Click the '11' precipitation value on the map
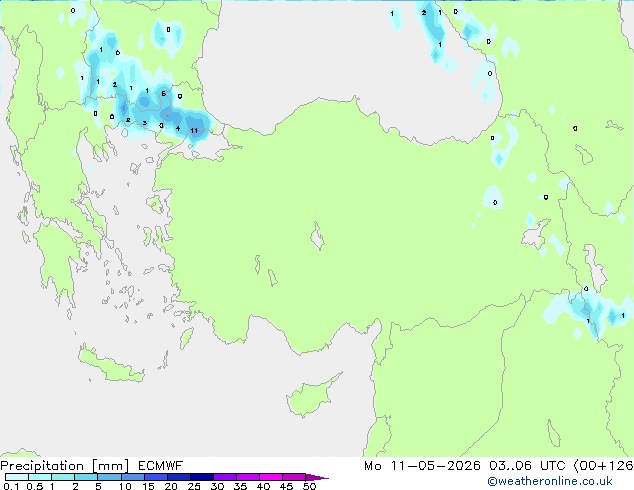This screenshot has width=634, height=490. (194, 131)
